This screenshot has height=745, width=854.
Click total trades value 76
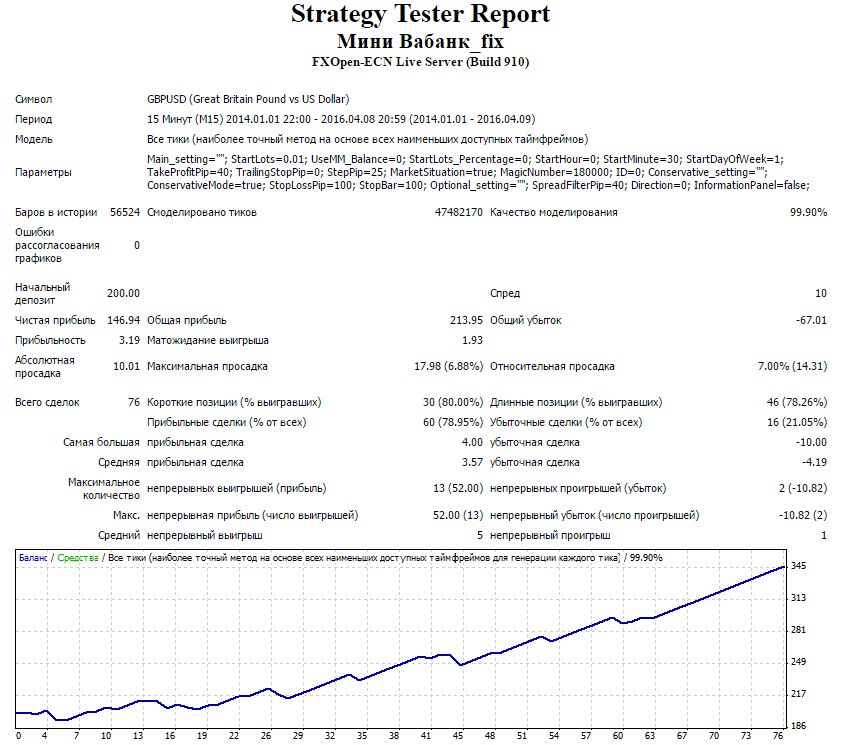[x=134, y=402]
